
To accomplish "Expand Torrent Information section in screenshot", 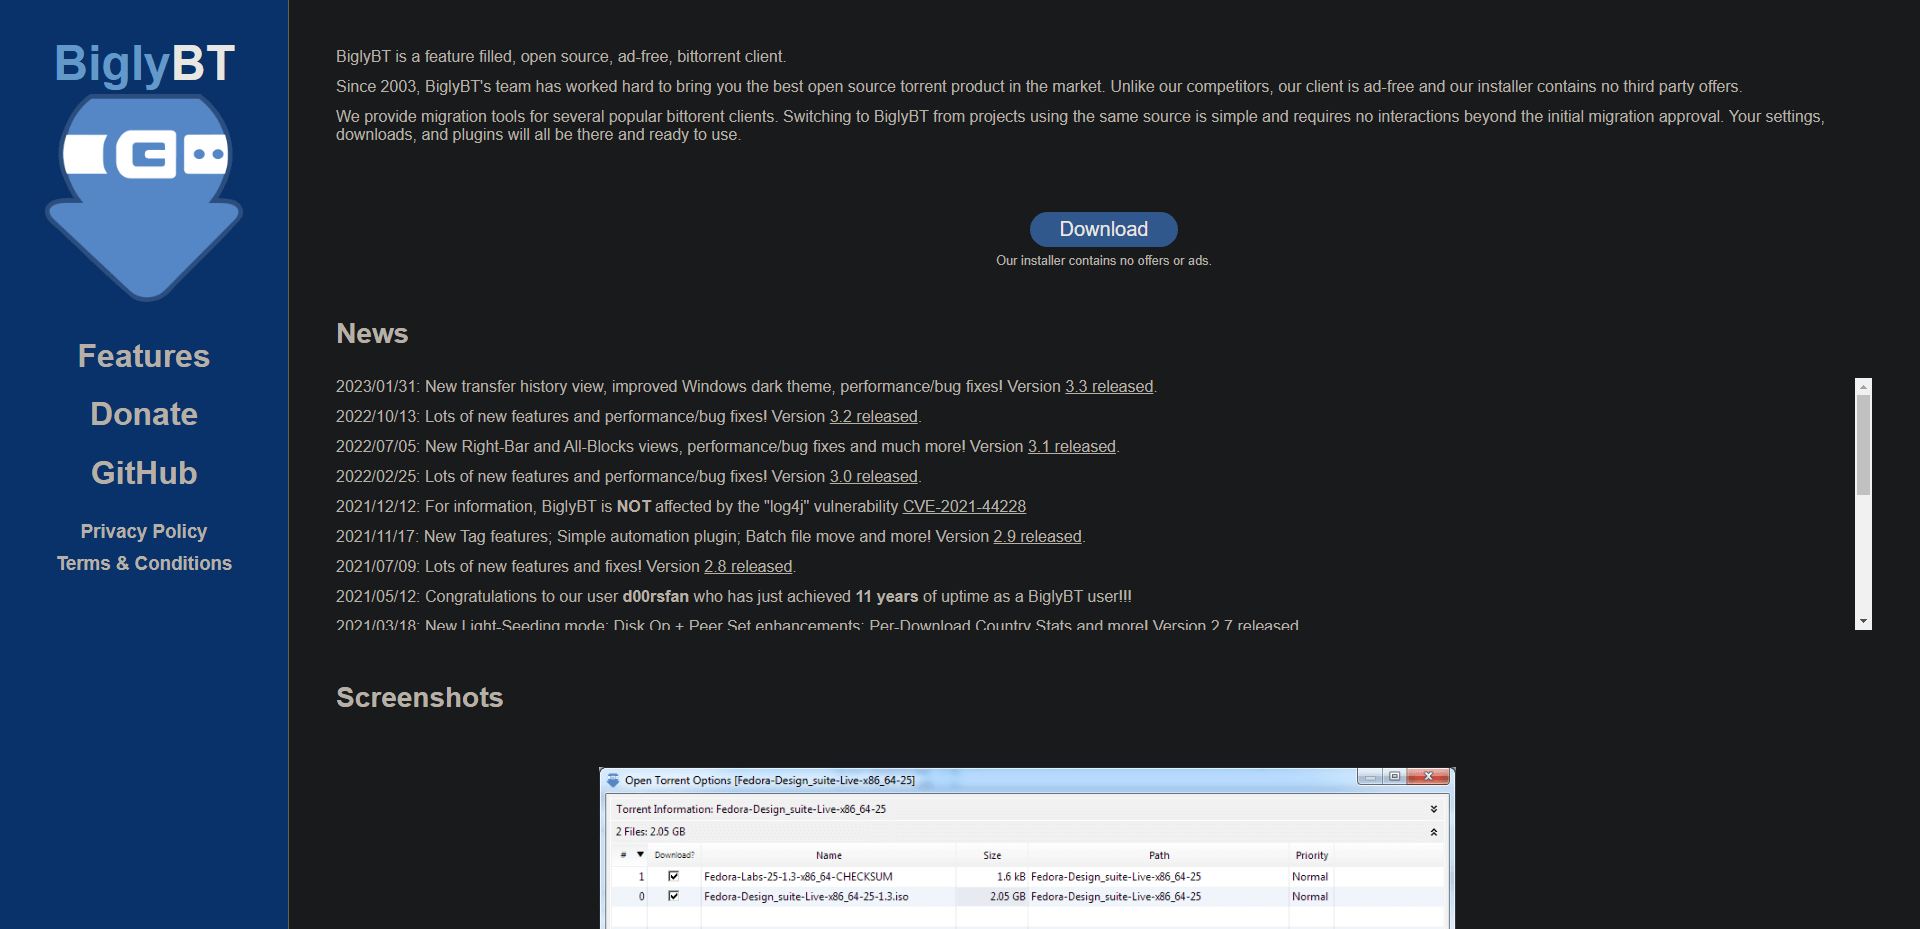I will pos(1433,809).
